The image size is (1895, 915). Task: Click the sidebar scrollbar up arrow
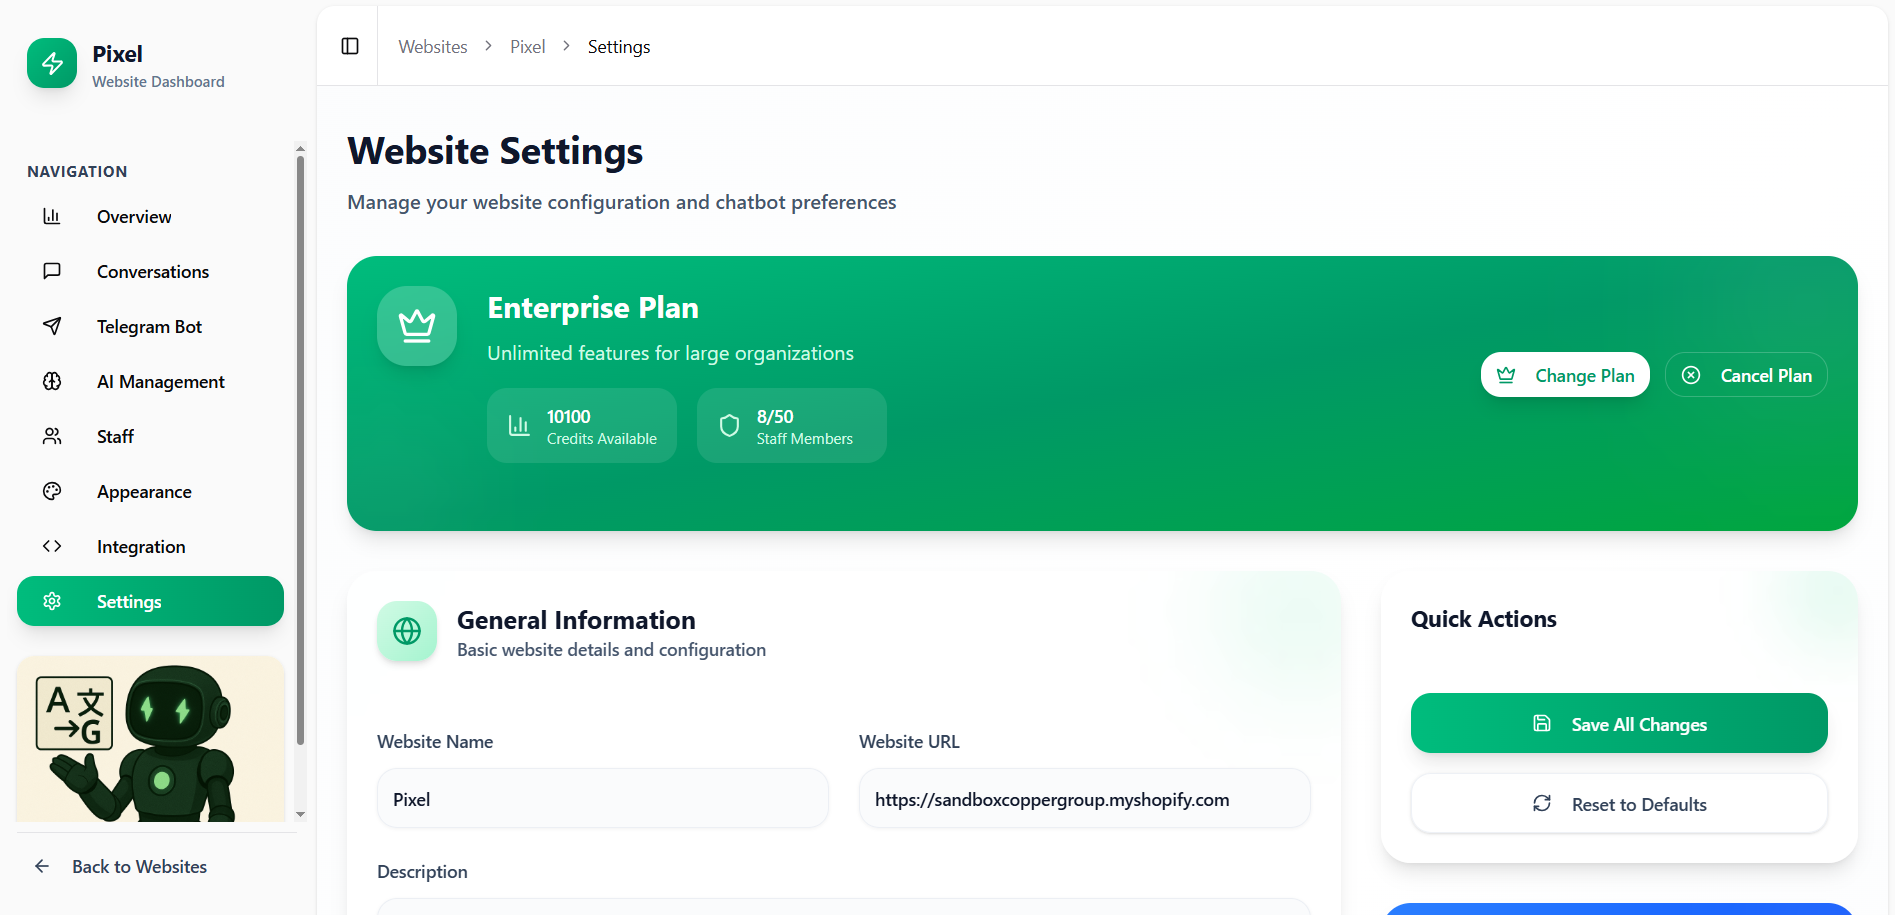pyautogui.click(x=300, y=148)
